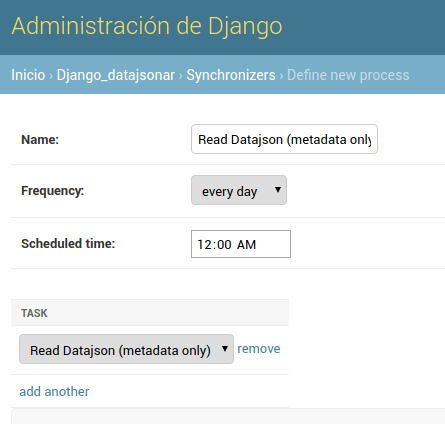Click the Name: field label

tap(40, 139)
